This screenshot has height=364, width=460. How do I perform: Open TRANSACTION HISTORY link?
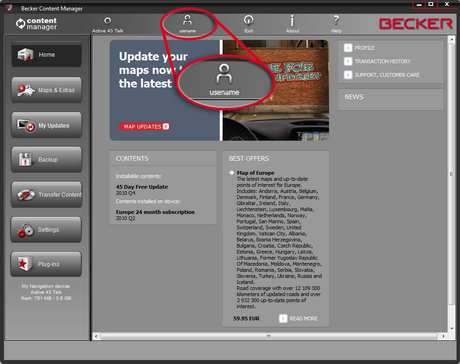click(x=377, y=61)
